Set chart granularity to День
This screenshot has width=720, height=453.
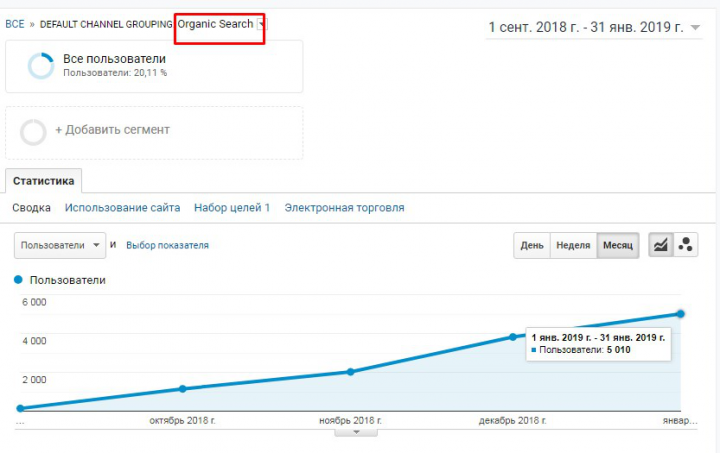coord(532,246)
